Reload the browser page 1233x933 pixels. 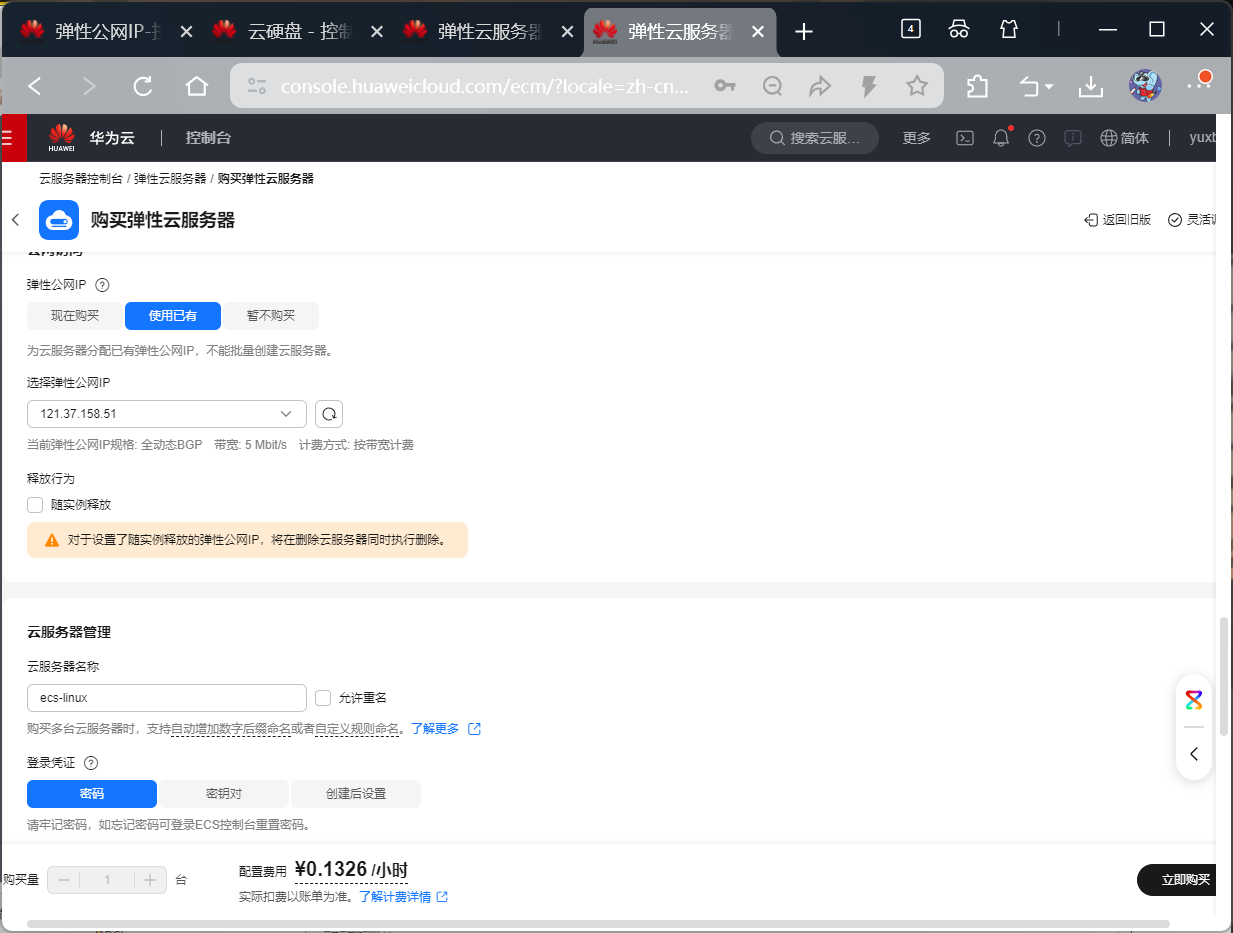[x=143, y=86]
